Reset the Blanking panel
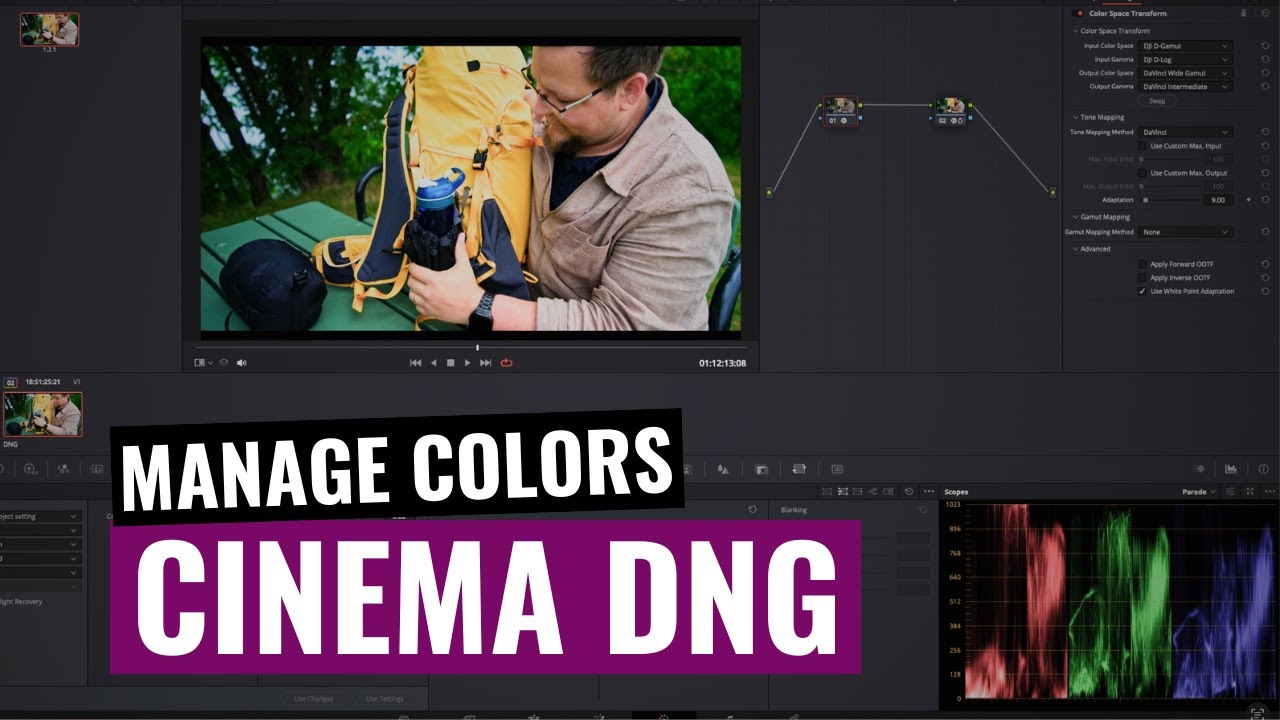The image size is (1280, 720). click(923, 510)
